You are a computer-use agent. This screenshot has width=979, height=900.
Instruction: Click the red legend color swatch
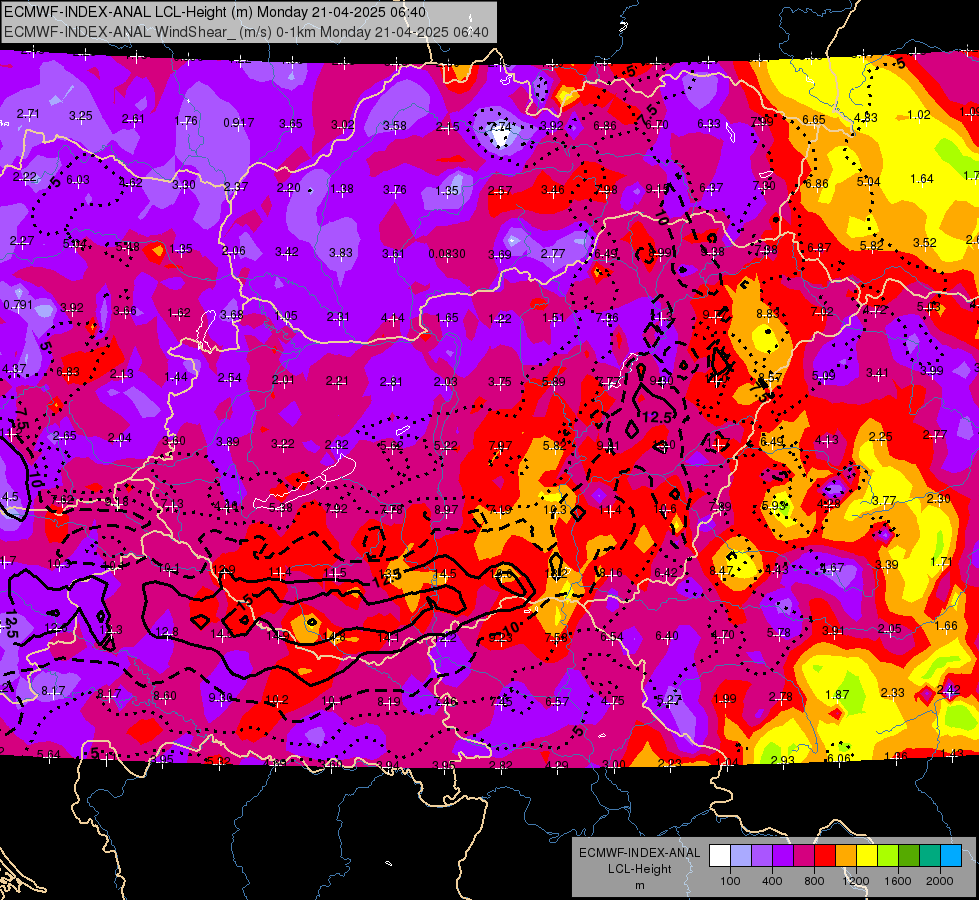pyautogui.click(x=825, y=856)
